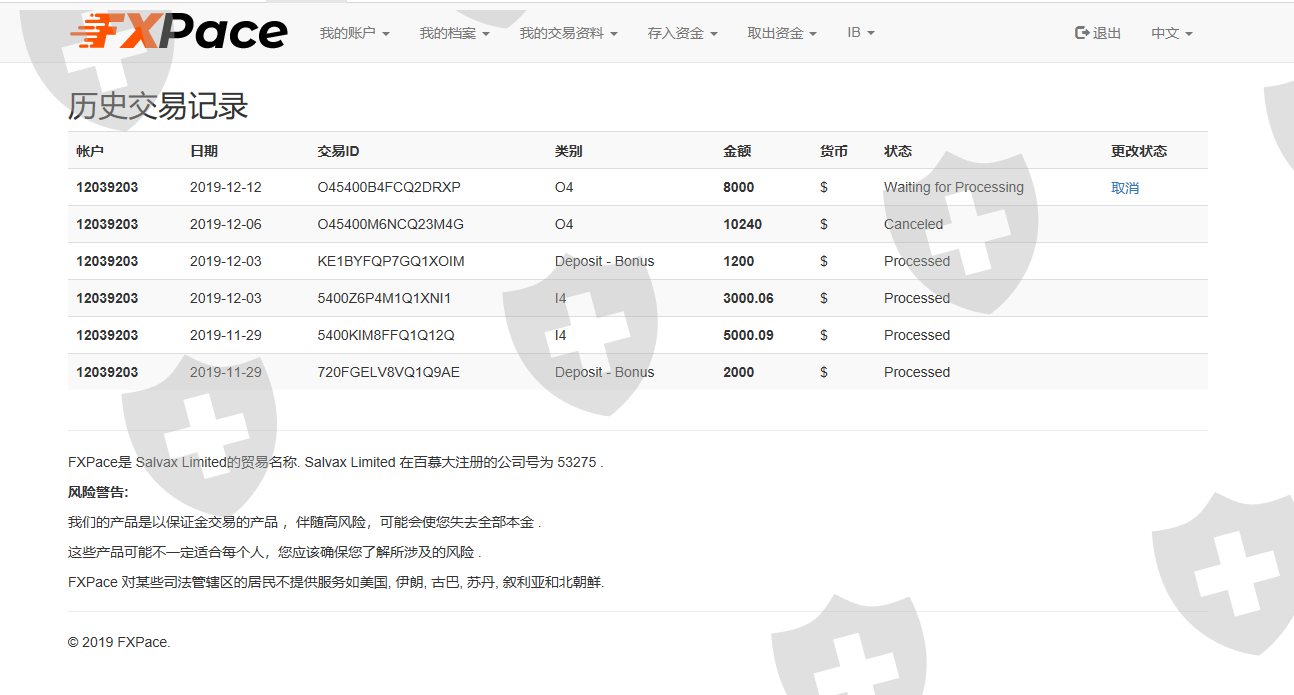Select transaction ID O45400B4FCQ2DRXP
Image resolution: width=1294 pixels, height=695 pixels.
388,187
